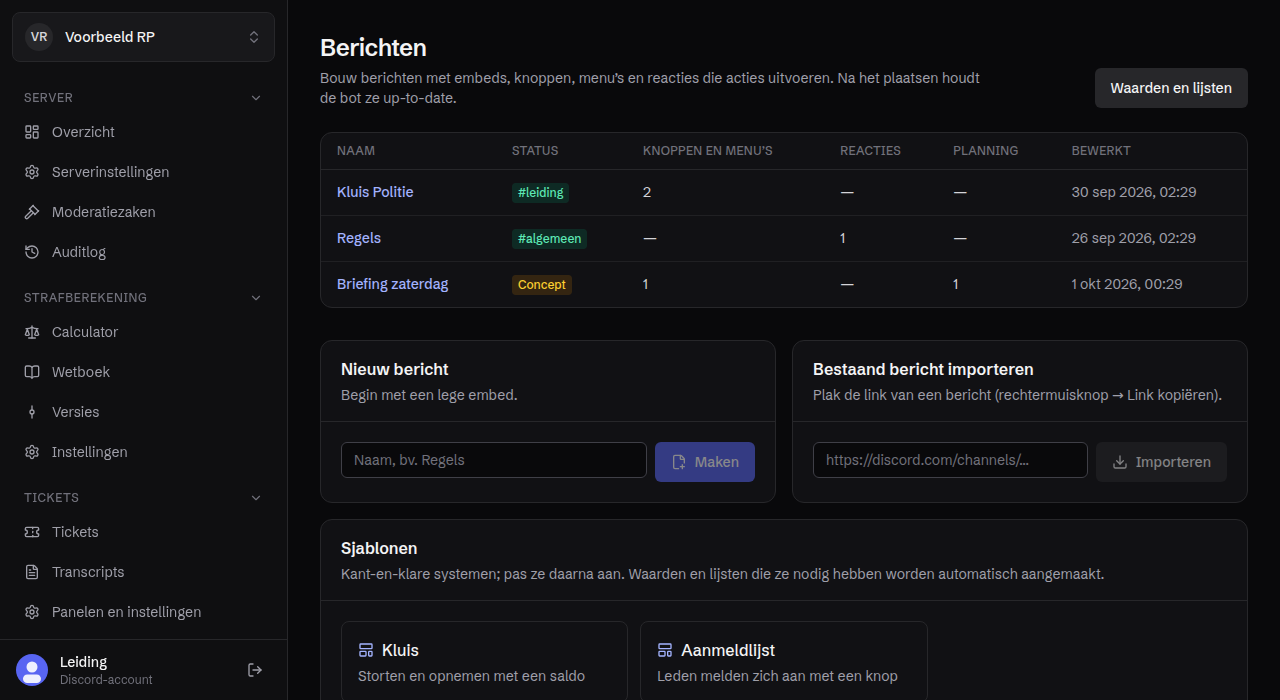Viewport: 1280px width, 700px height.
Task: Open the Voorbeeld RP server switcher
Action: point(143,37)
